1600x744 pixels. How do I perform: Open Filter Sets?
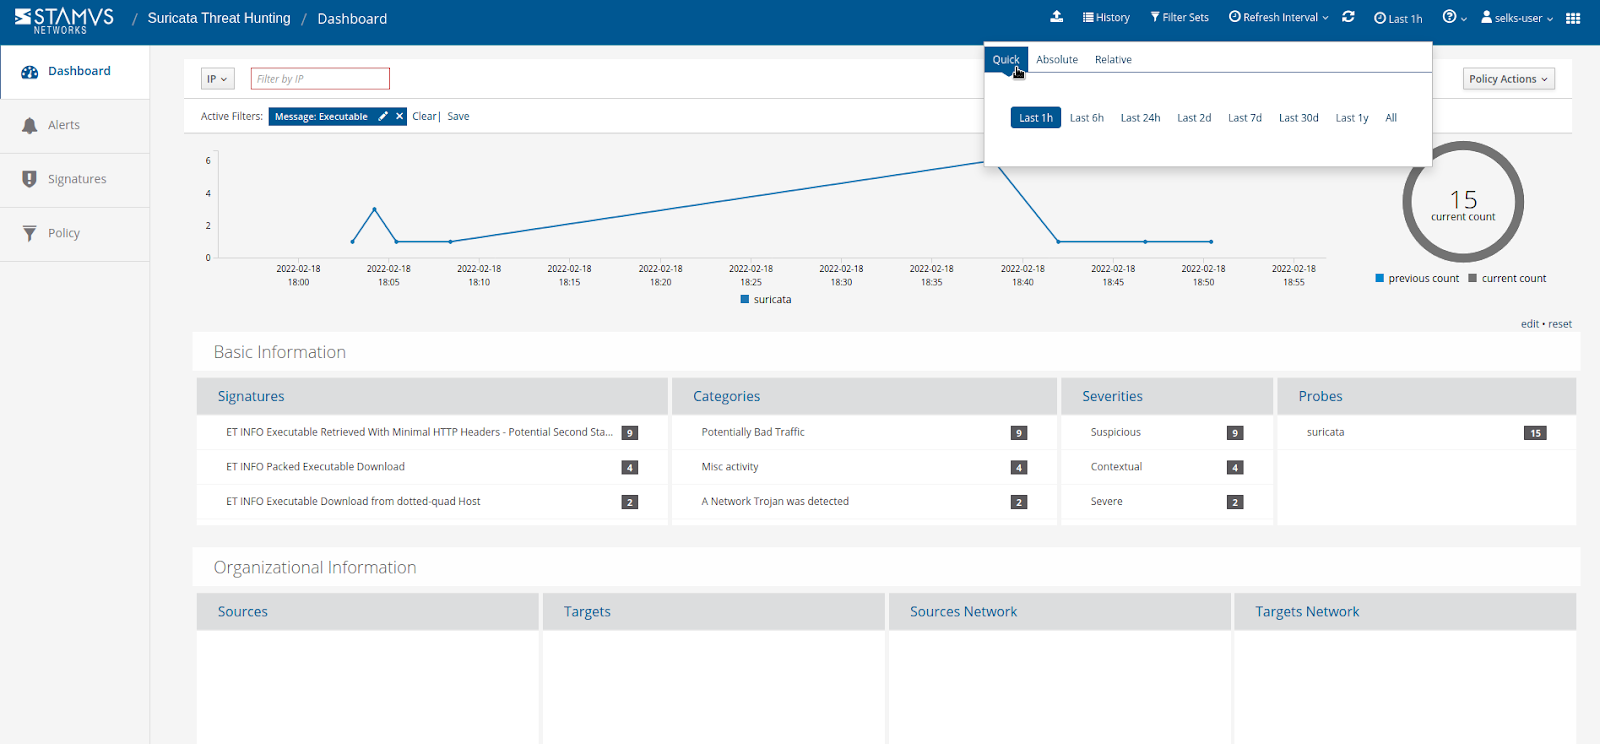point(1179,18)
